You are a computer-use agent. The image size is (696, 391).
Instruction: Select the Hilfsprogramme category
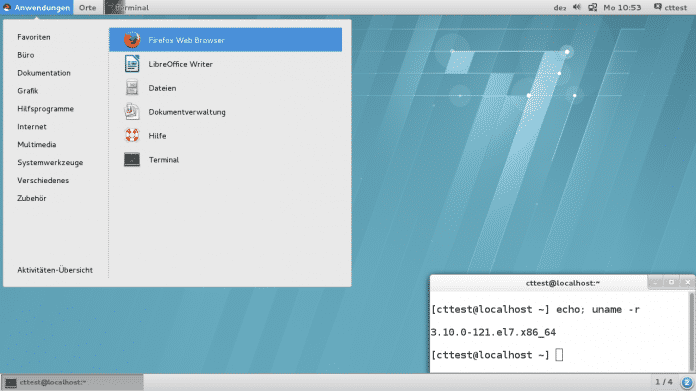coord(46,109)
